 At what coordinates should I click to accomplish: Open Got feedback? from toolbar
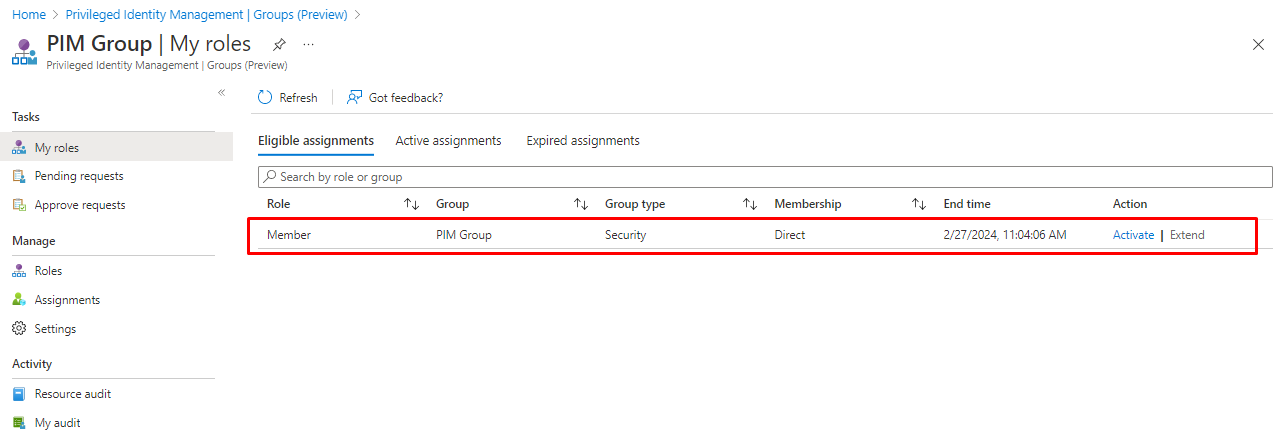click(x=394, y=97)
